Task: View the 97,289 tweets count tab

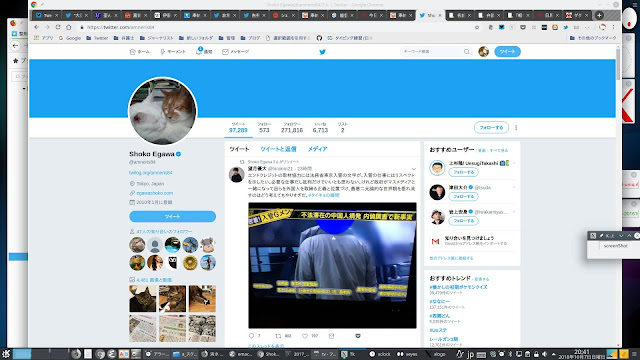Action: (238, 128)
